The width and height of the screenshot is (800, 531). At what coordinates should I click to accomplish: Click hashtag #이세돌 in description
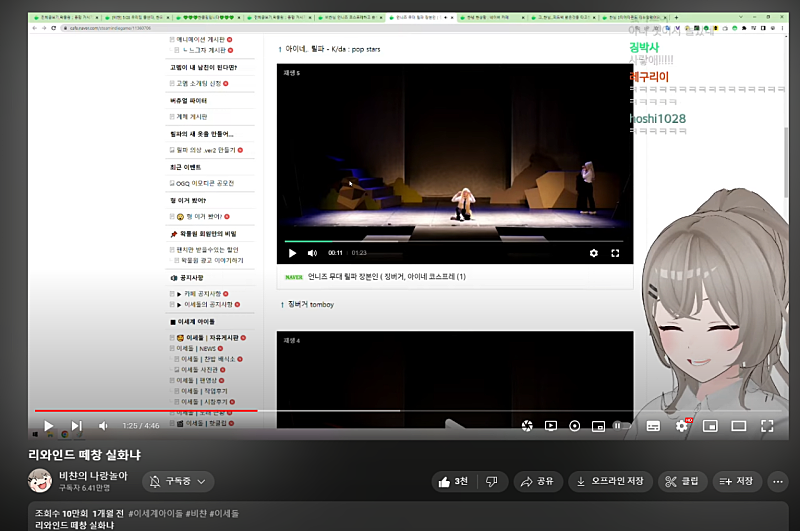point(224,513)
